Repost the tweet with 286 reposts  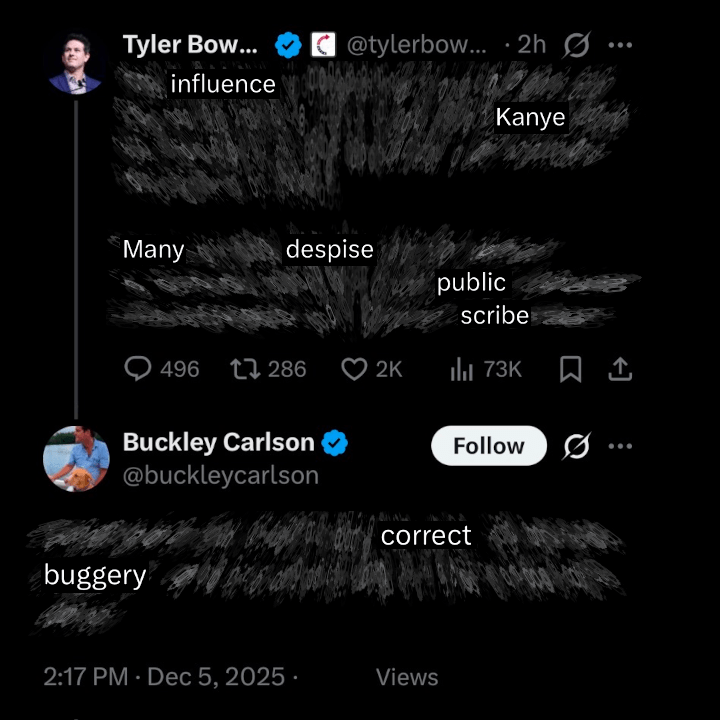tap(243, 370)
